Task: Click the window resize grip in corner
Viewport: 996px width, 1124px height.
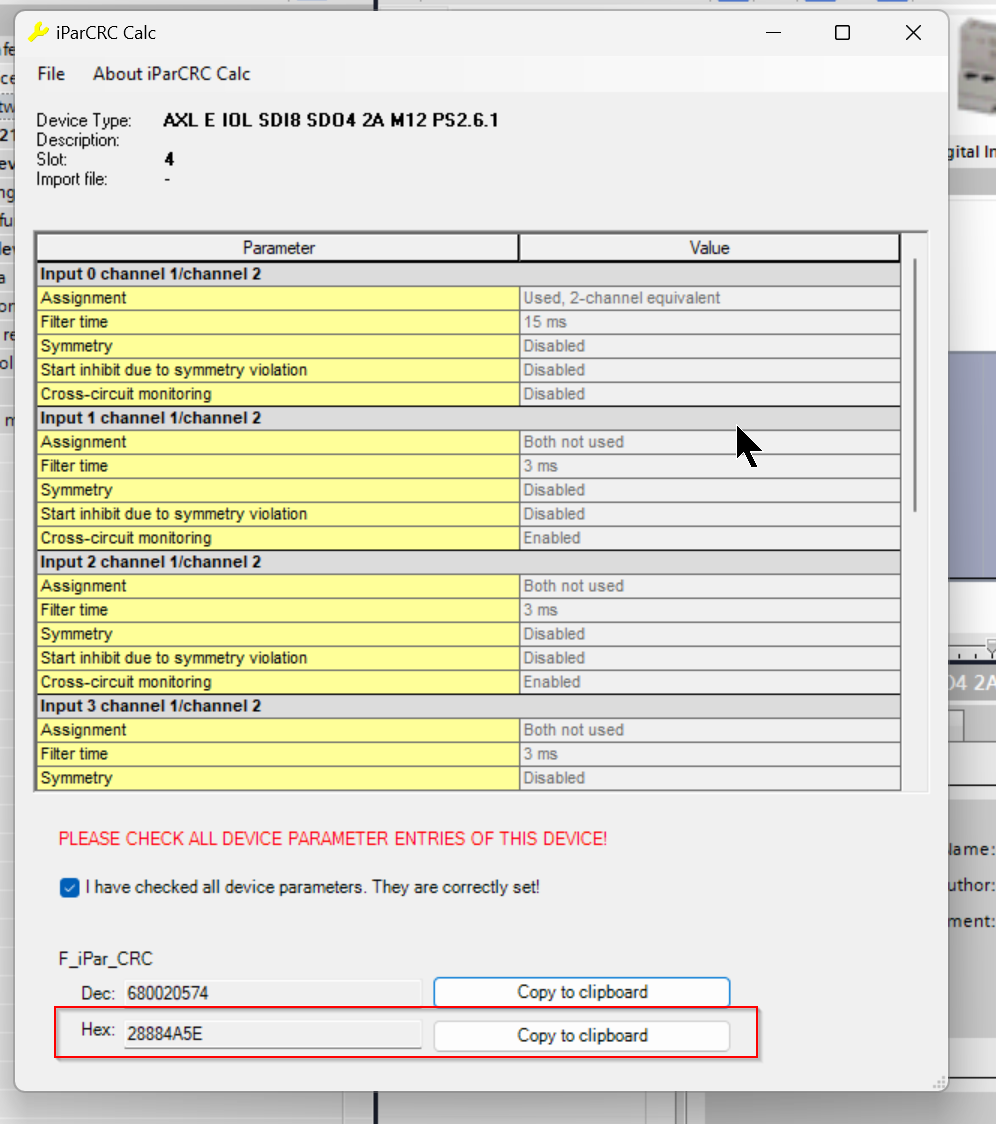Action: pos(939,1082)
